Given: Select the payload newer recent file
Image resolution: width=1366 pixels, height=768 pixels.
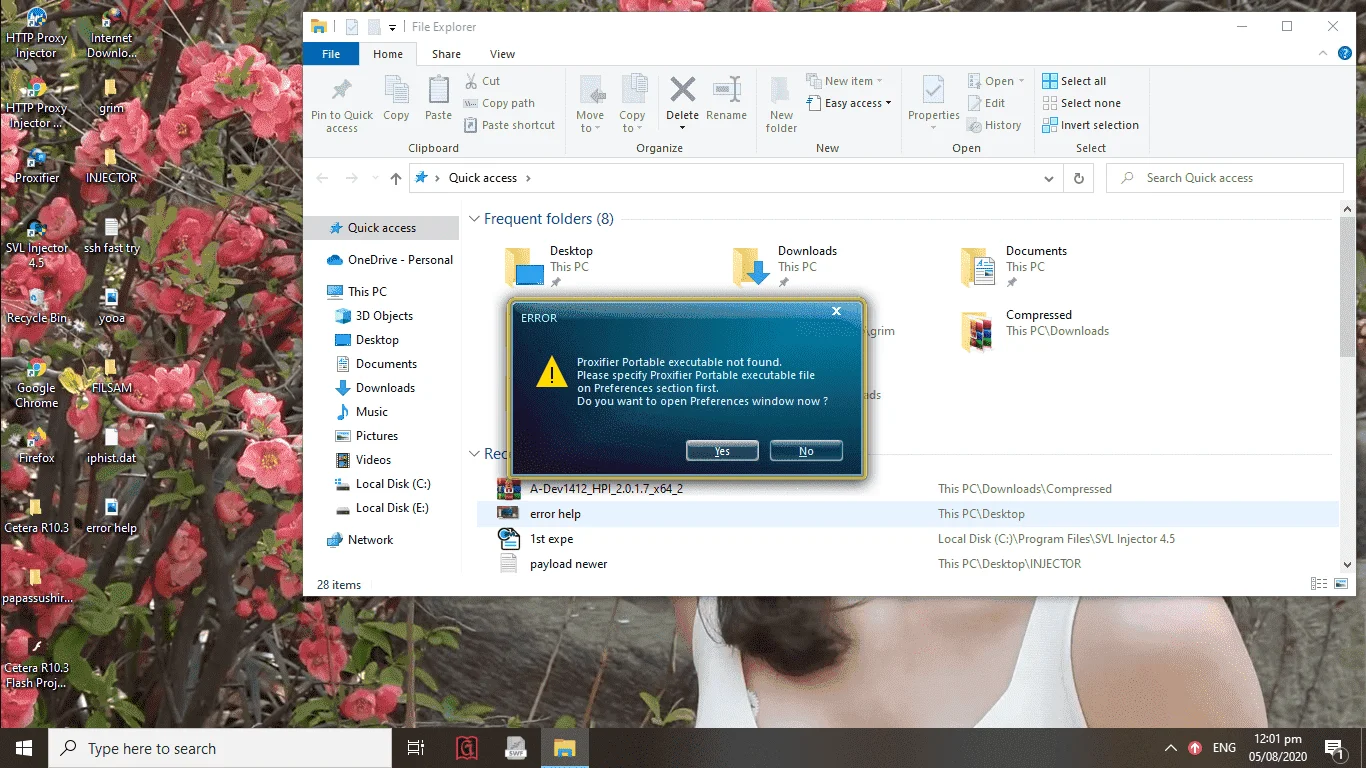Looking at the screenshot, I should pos(568,564).
